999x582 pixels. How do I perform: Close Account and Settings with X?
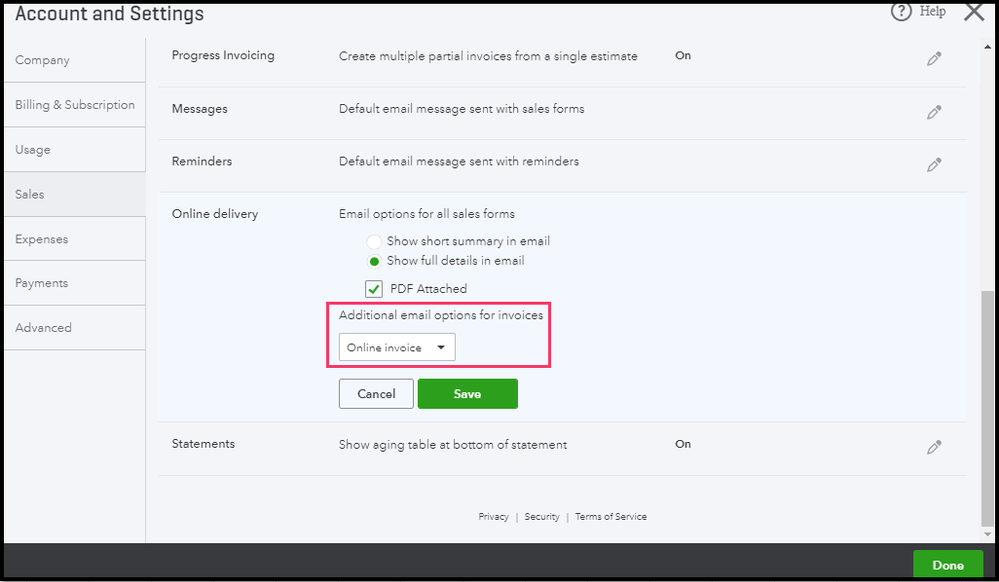coord(974,12)
